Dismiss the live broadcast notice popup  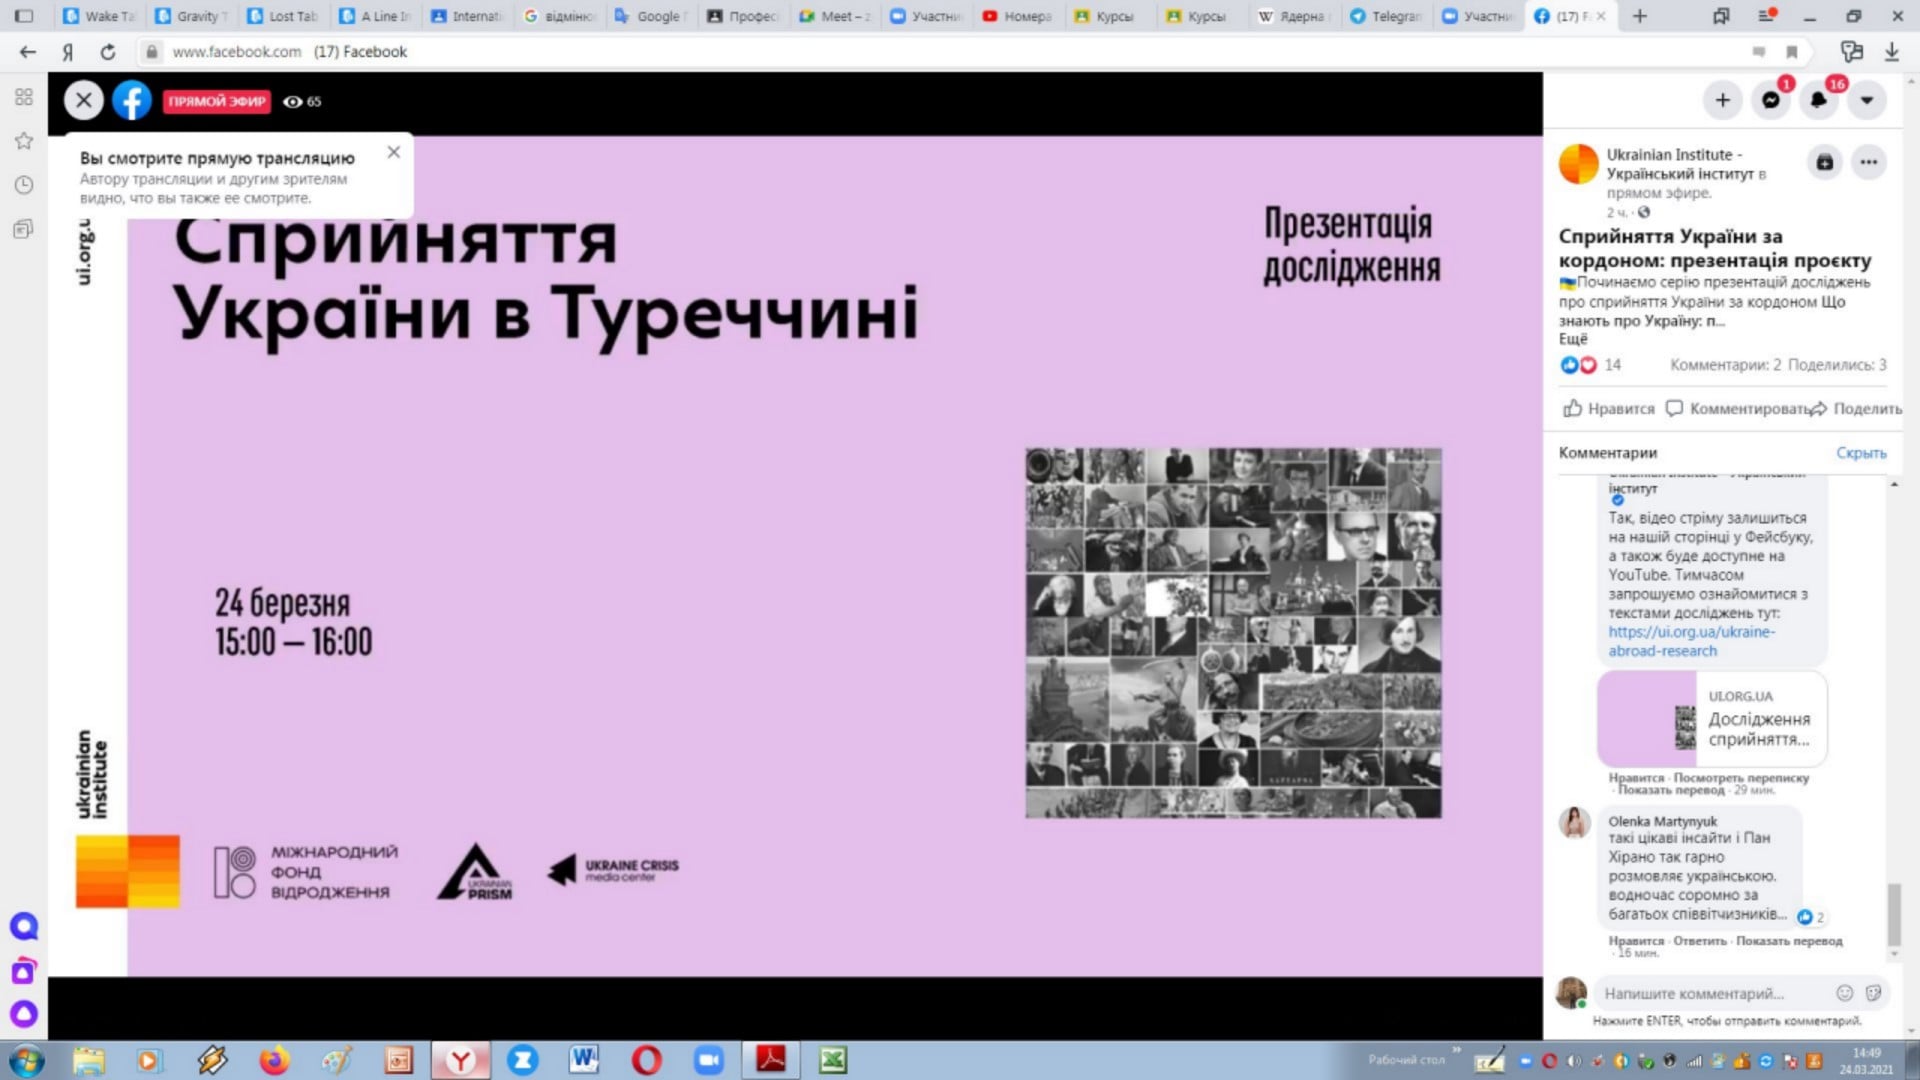(394, 152)
